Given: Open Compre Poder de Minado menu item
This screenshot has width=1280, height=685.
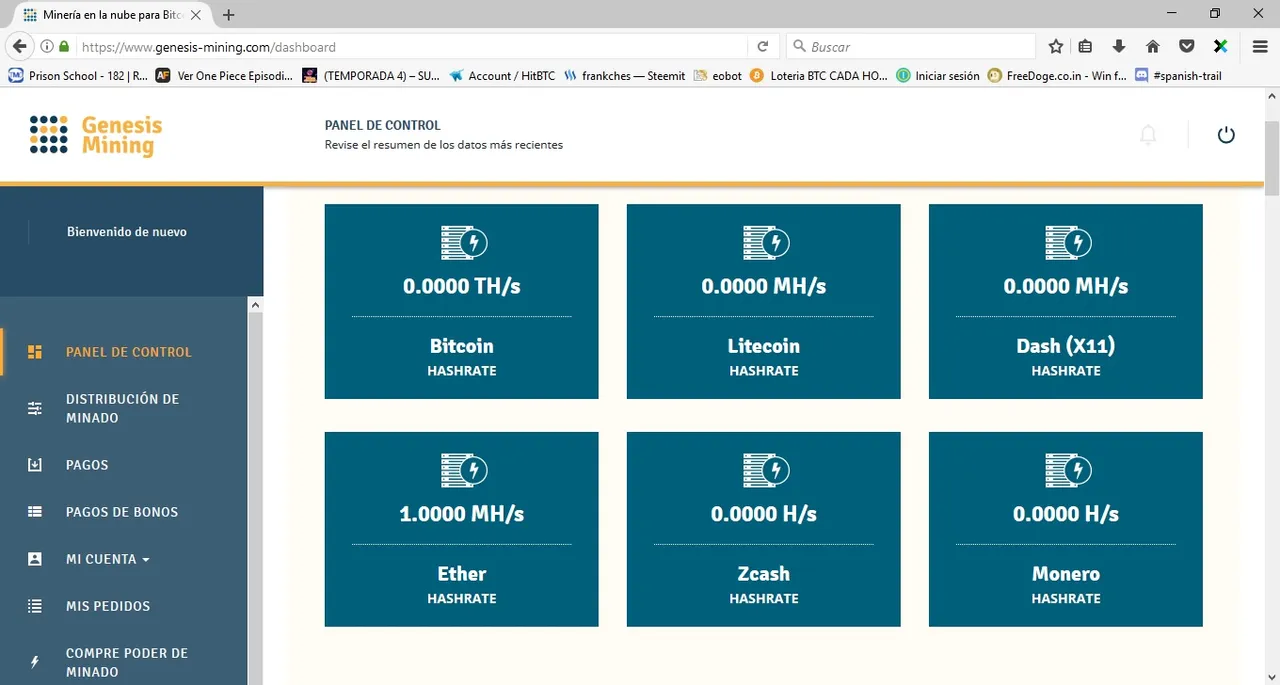Looking at the screenshot, I should pyautogui.click(x=127, y=662).
